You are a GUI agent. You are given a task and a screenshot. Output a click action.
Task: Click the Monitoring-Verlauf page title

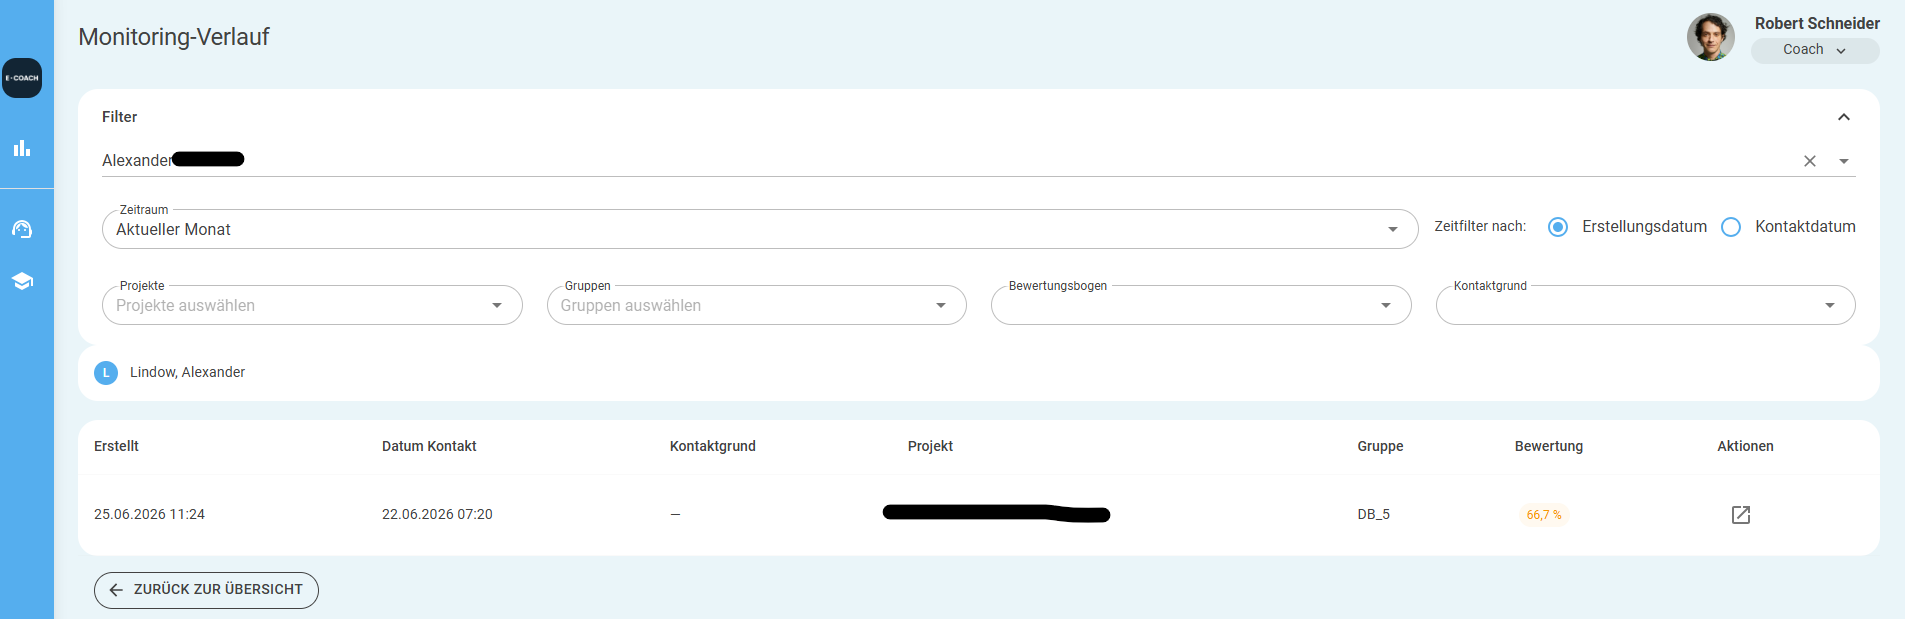pyautogui.click(x=174, y=37)
